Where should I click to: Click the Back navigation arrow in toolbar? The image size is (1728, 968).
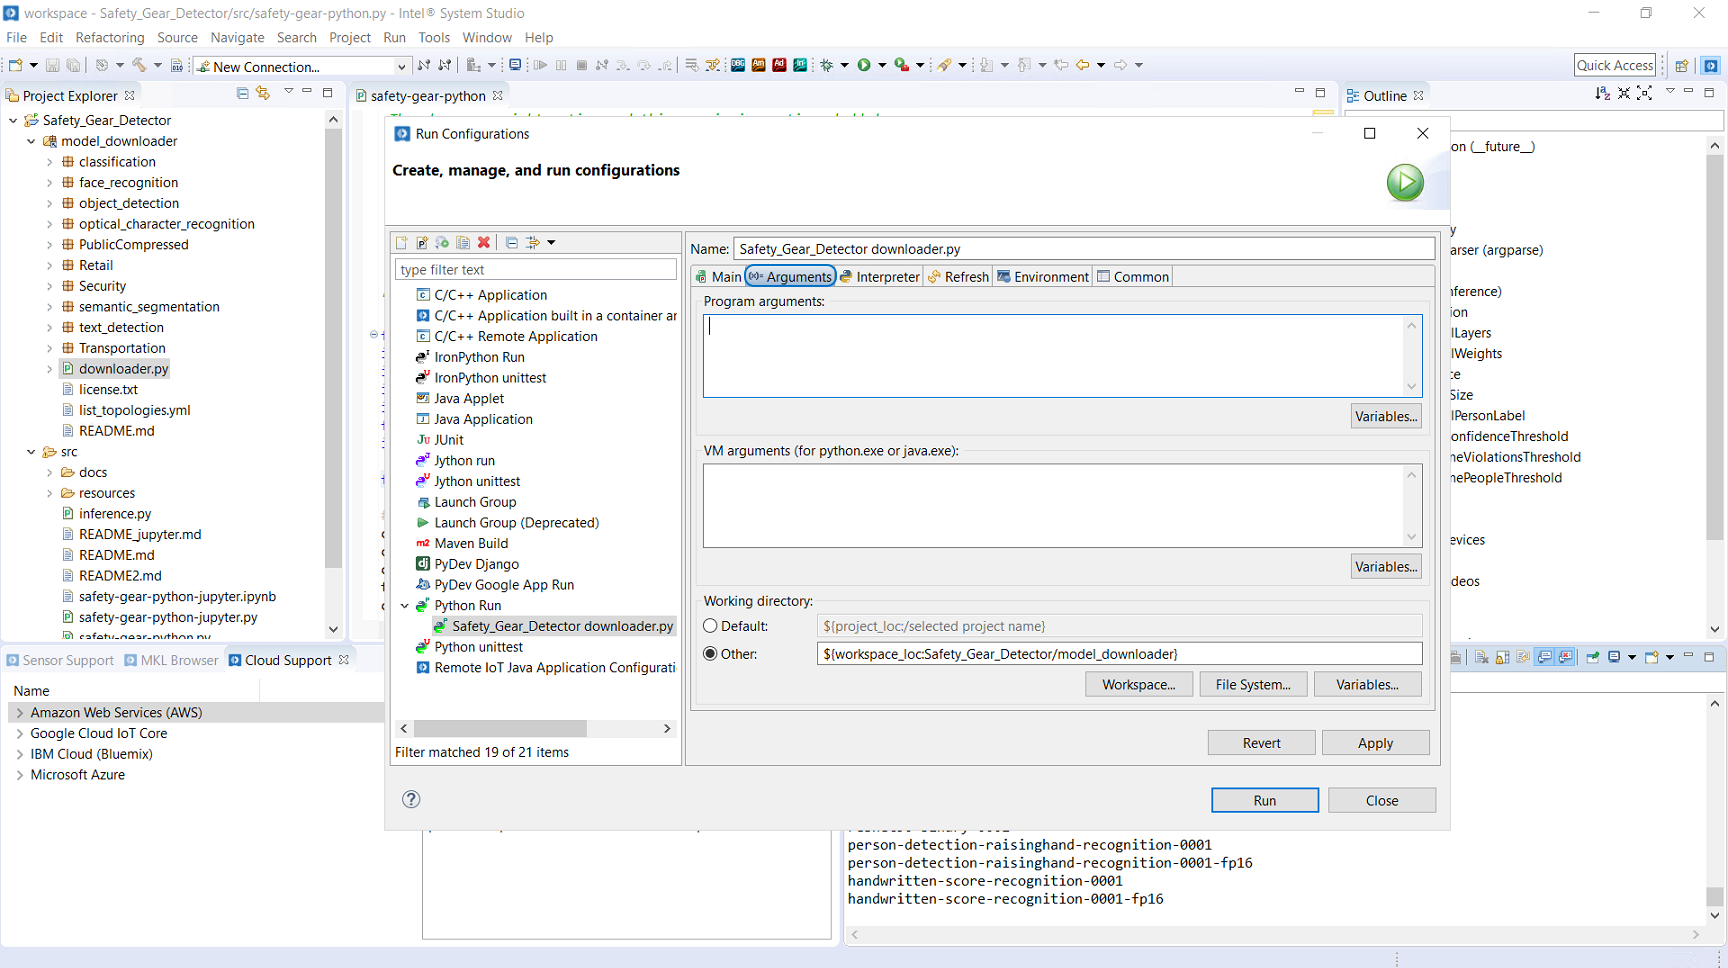point(1083,65)
